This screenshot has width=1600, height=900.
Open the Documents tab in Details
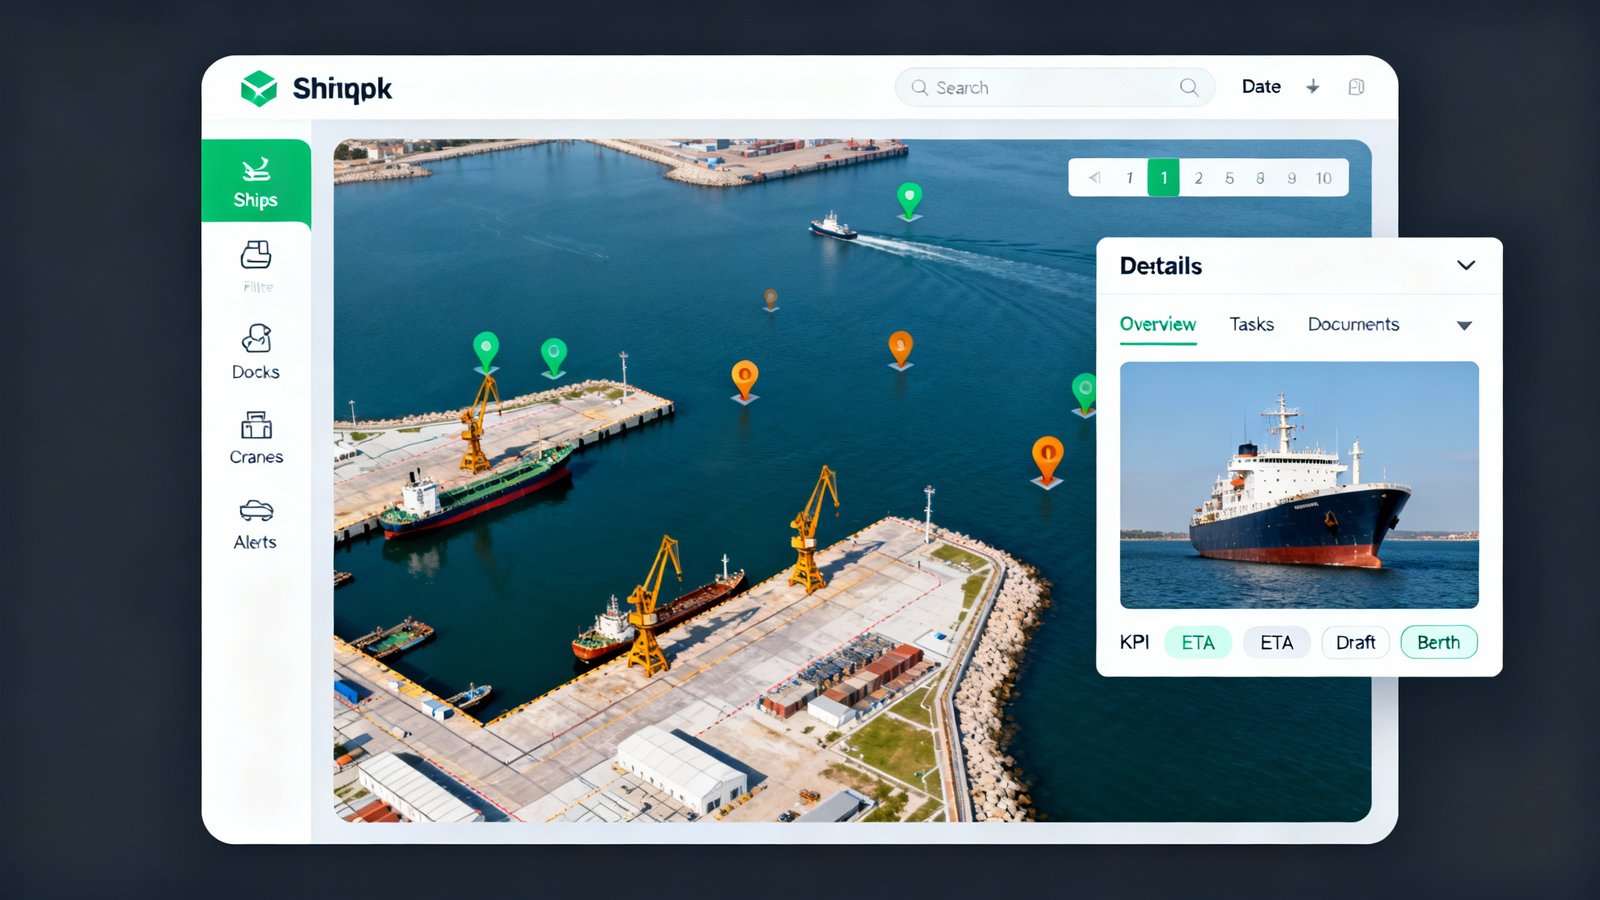coord(1352,324)
